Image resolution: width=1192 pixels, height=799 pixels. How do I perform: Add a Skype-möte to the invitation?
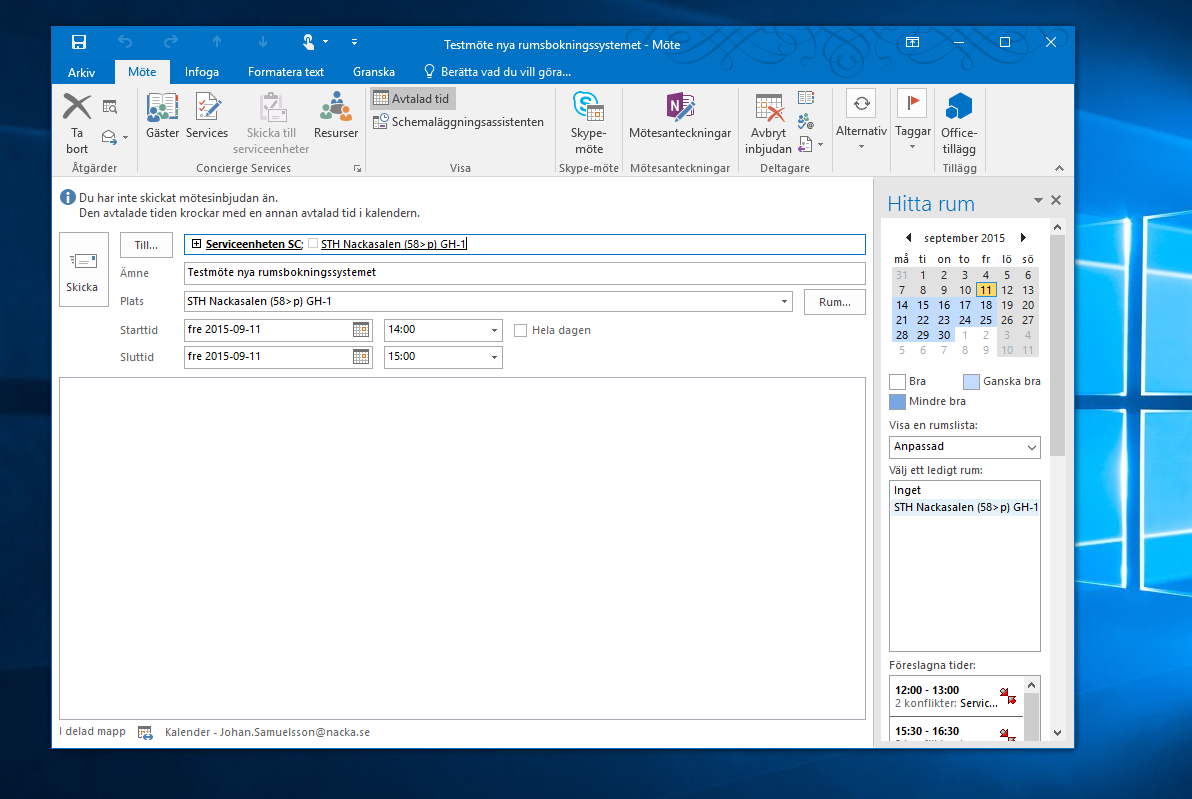588,123
